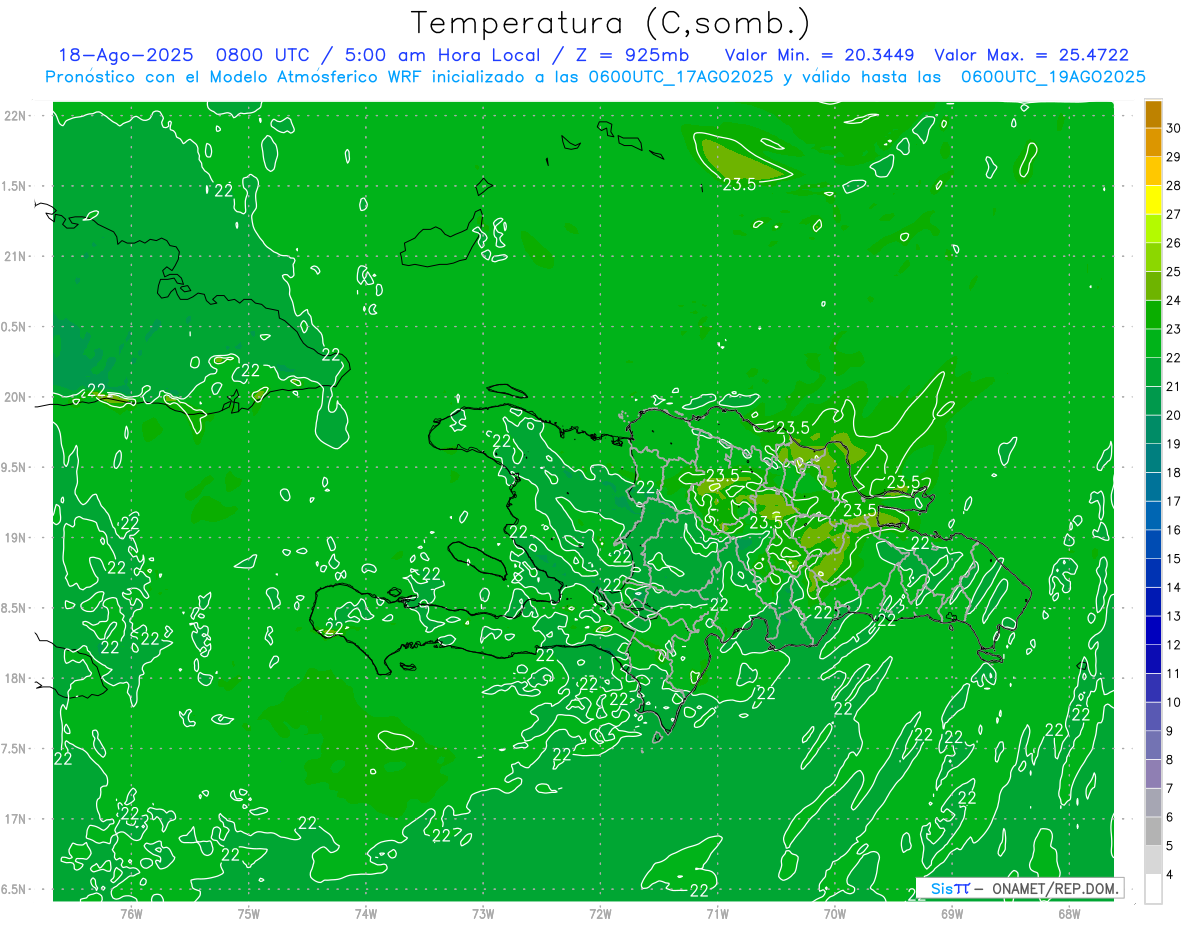Click the color scale label "11"
The width and height of the screenshot is (1200, 927).
(x=1174, y=674)
